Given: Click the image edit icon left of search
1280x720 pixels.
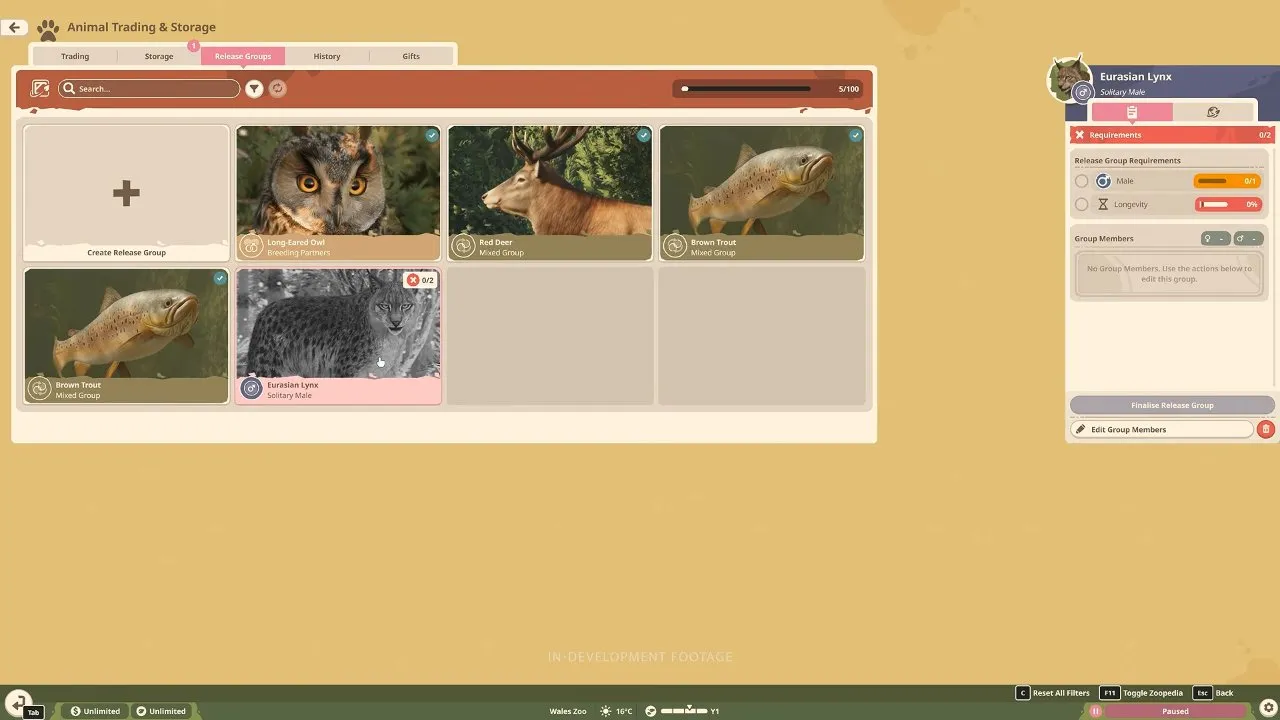Looking at the screenshot, I should [40, 89].
